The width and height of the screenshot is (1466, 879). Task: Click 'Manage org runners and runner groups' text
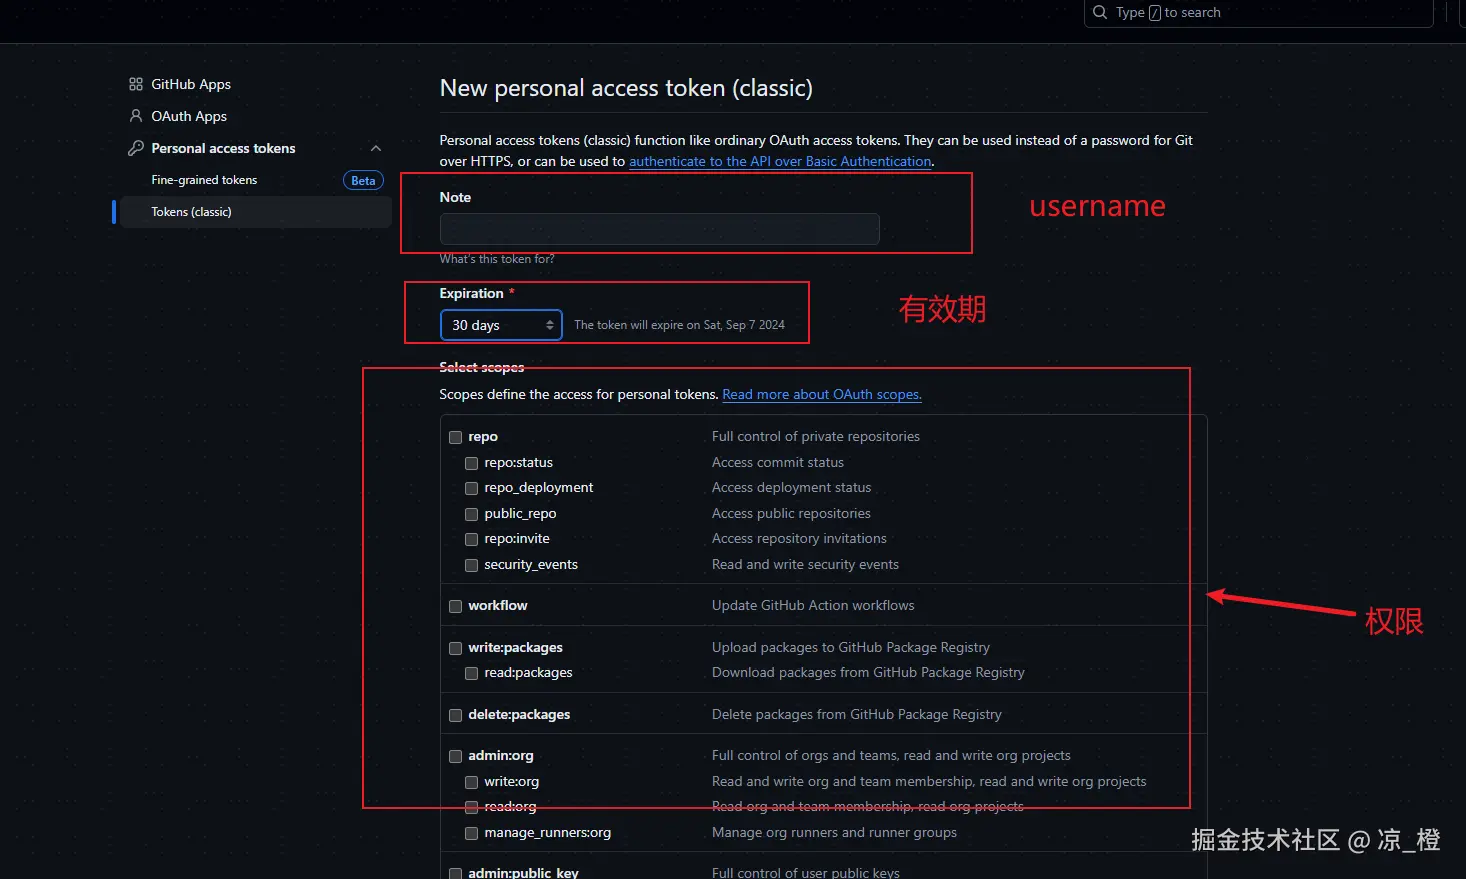click(x=834, y=832)
